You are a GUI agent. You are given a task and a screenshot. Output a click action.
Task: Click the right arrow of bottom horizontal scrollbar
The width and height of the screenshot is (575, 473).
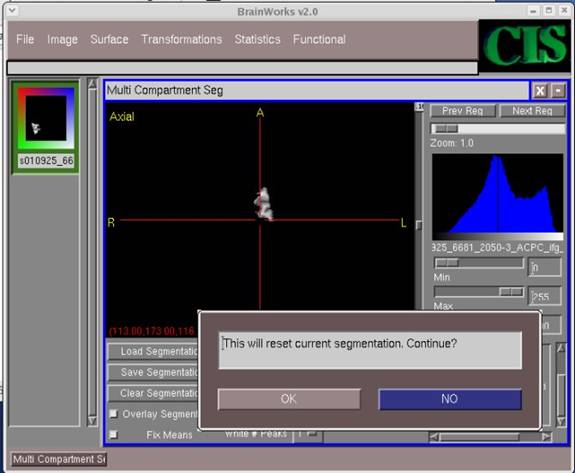point(546,437)
